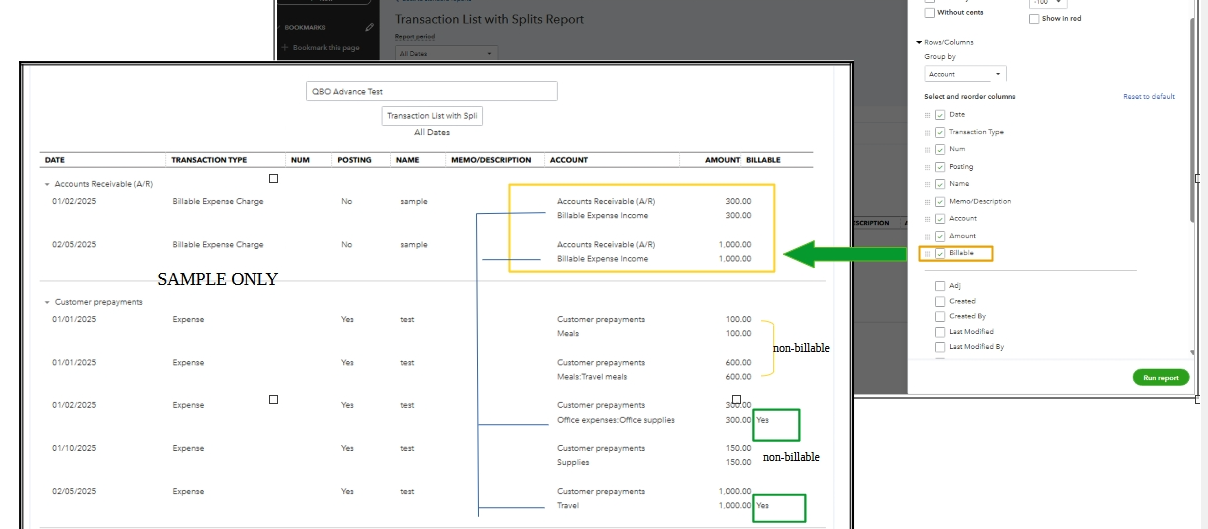The height and width of the screenshot is (529, 1208).
Task: Click the customize panel vertical scrollbar
Action: click(1194, 120)
